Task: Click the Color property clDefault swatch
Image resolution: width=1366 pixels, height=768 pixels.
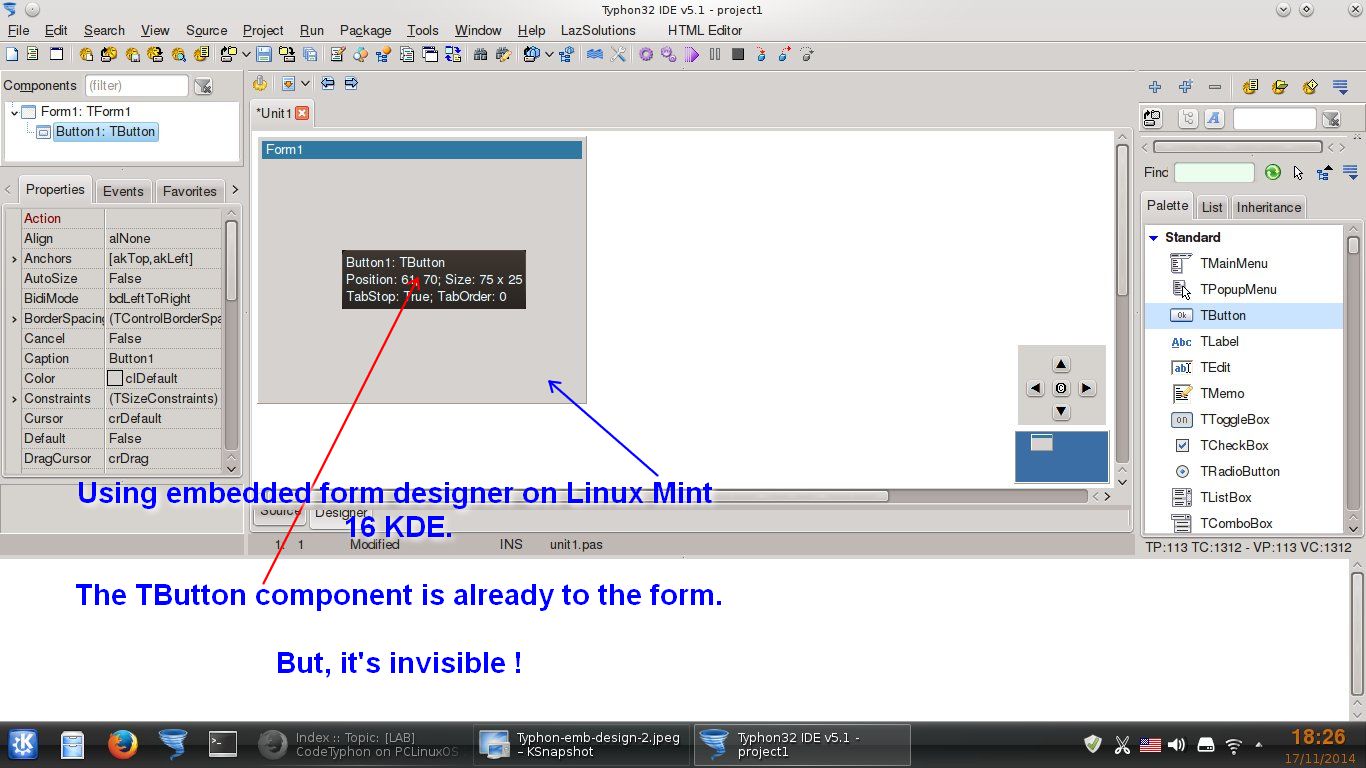Action: click(x=115, y=379)
